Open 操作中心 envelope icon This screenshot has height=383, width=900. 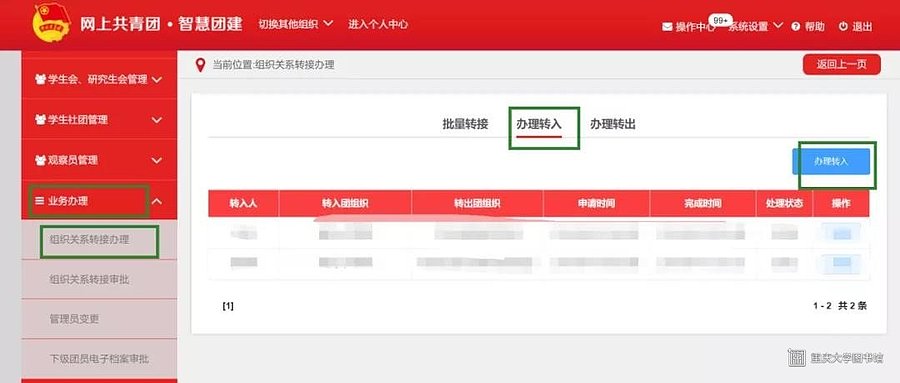pyautogui.click(x=667, y=26)
